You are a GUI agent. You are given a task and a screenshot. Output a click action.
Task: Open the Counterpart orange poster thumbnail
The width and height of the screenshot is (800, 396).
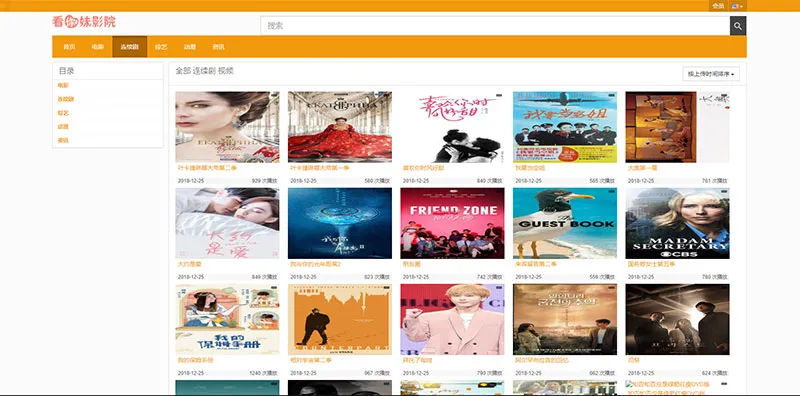(340, 319)
